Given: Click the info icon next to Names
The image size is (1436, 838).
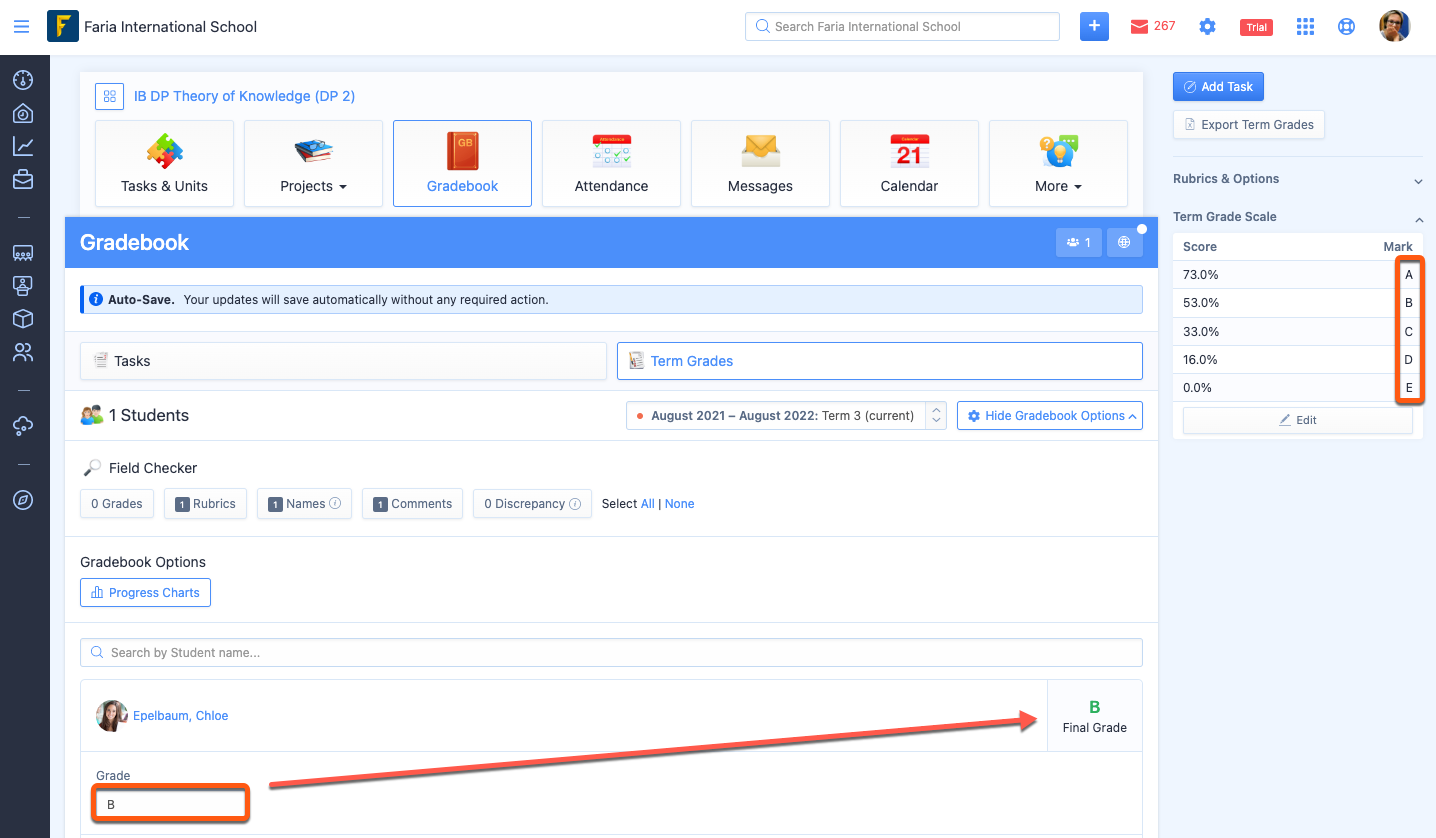Looking at the screenshot, I should pyautogui.click(x=335, y=504).
